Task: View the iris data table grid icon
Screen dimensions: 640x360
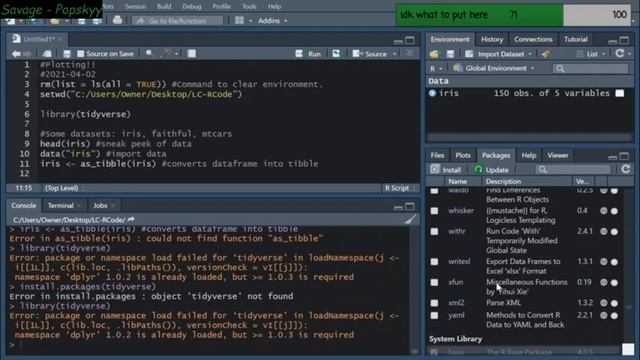Action: 620,93
